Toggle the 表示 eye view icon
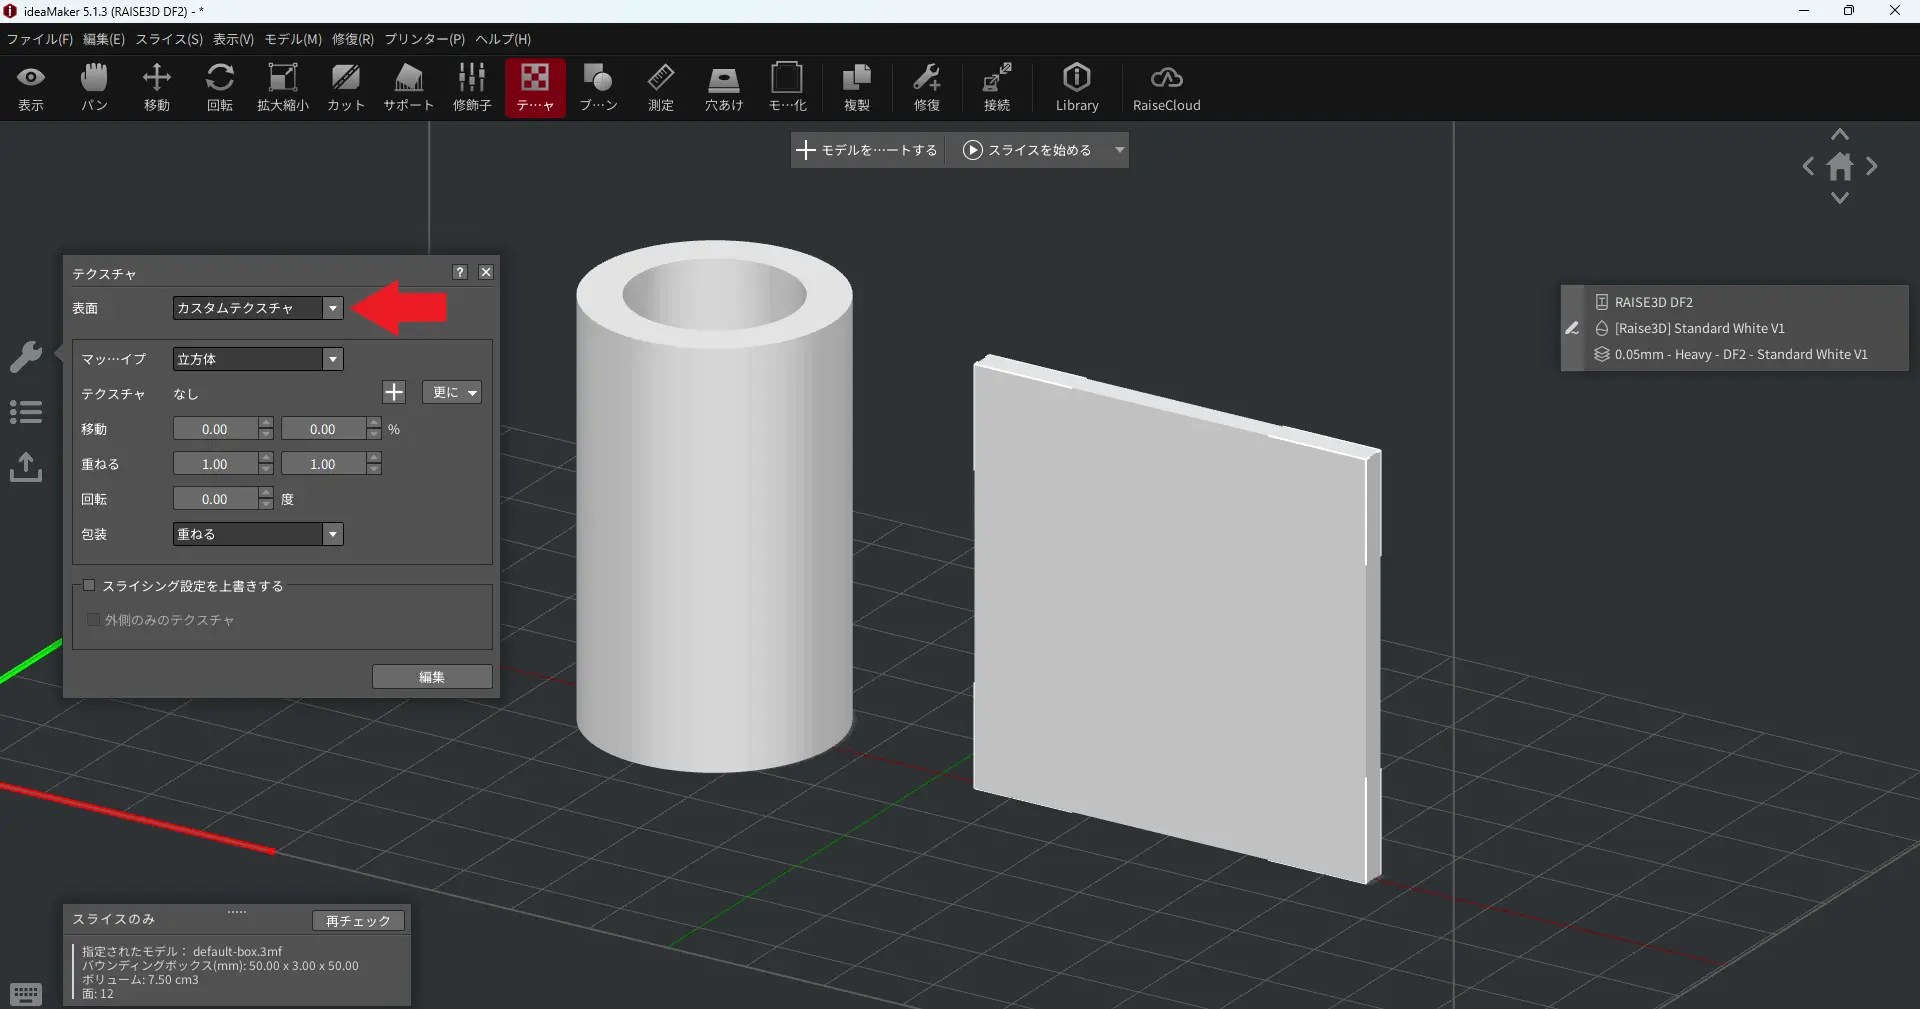This screenshot has height=1009, width=1920. pyautogui.click(x=31, y=87)
